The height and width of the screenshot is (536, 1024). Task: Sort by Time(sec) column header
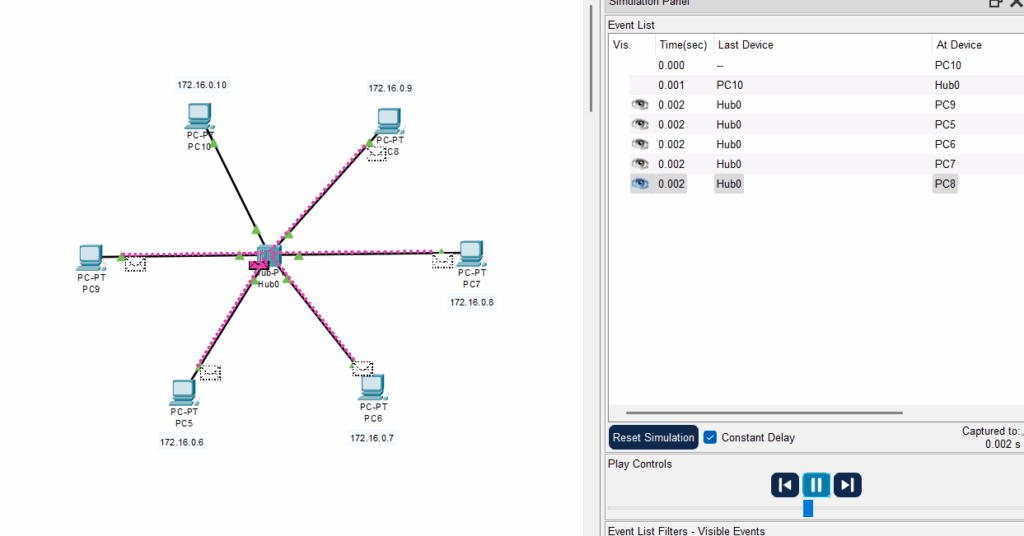tap(683, 45)
